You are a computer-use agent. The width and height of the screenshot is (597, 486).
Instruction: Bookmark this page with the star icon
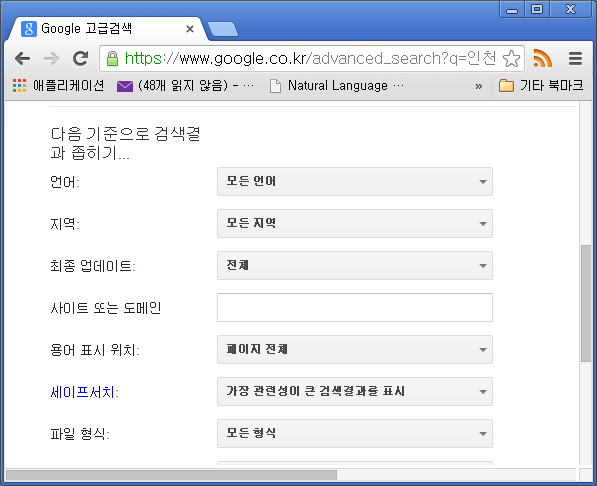[x=511, y=59]
